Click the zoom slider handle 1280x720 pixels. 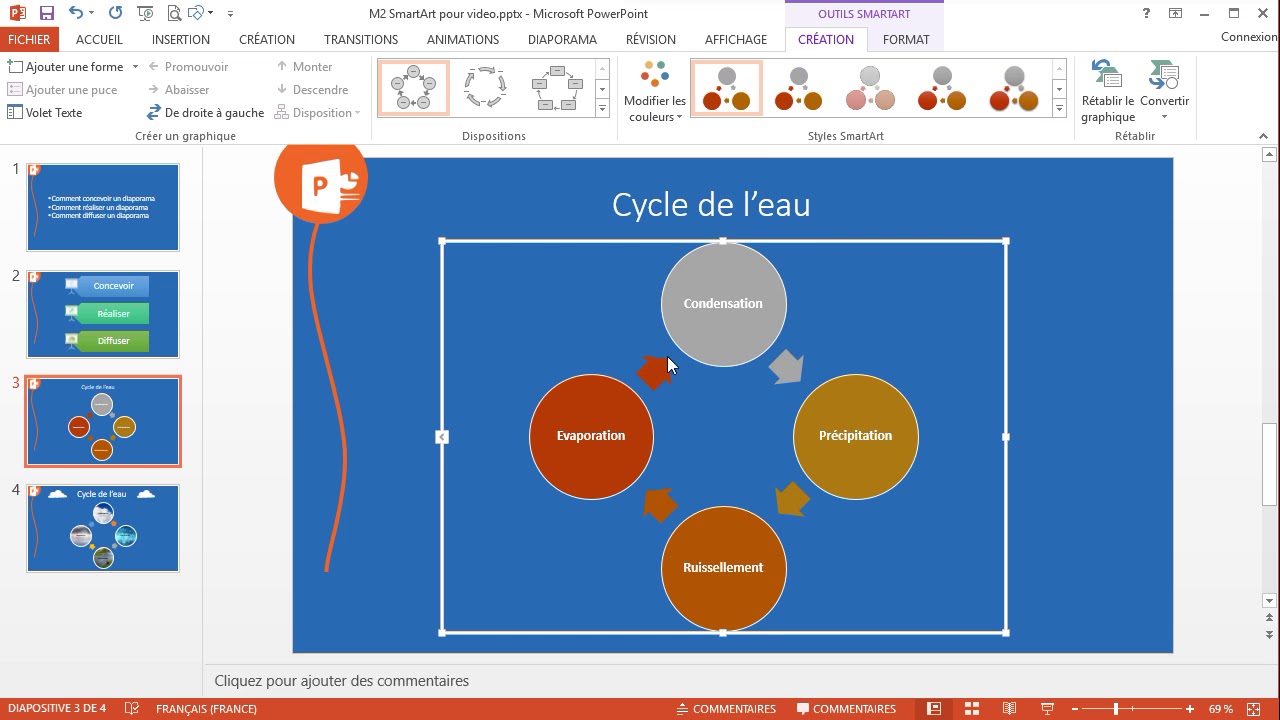click(1116, 709)
